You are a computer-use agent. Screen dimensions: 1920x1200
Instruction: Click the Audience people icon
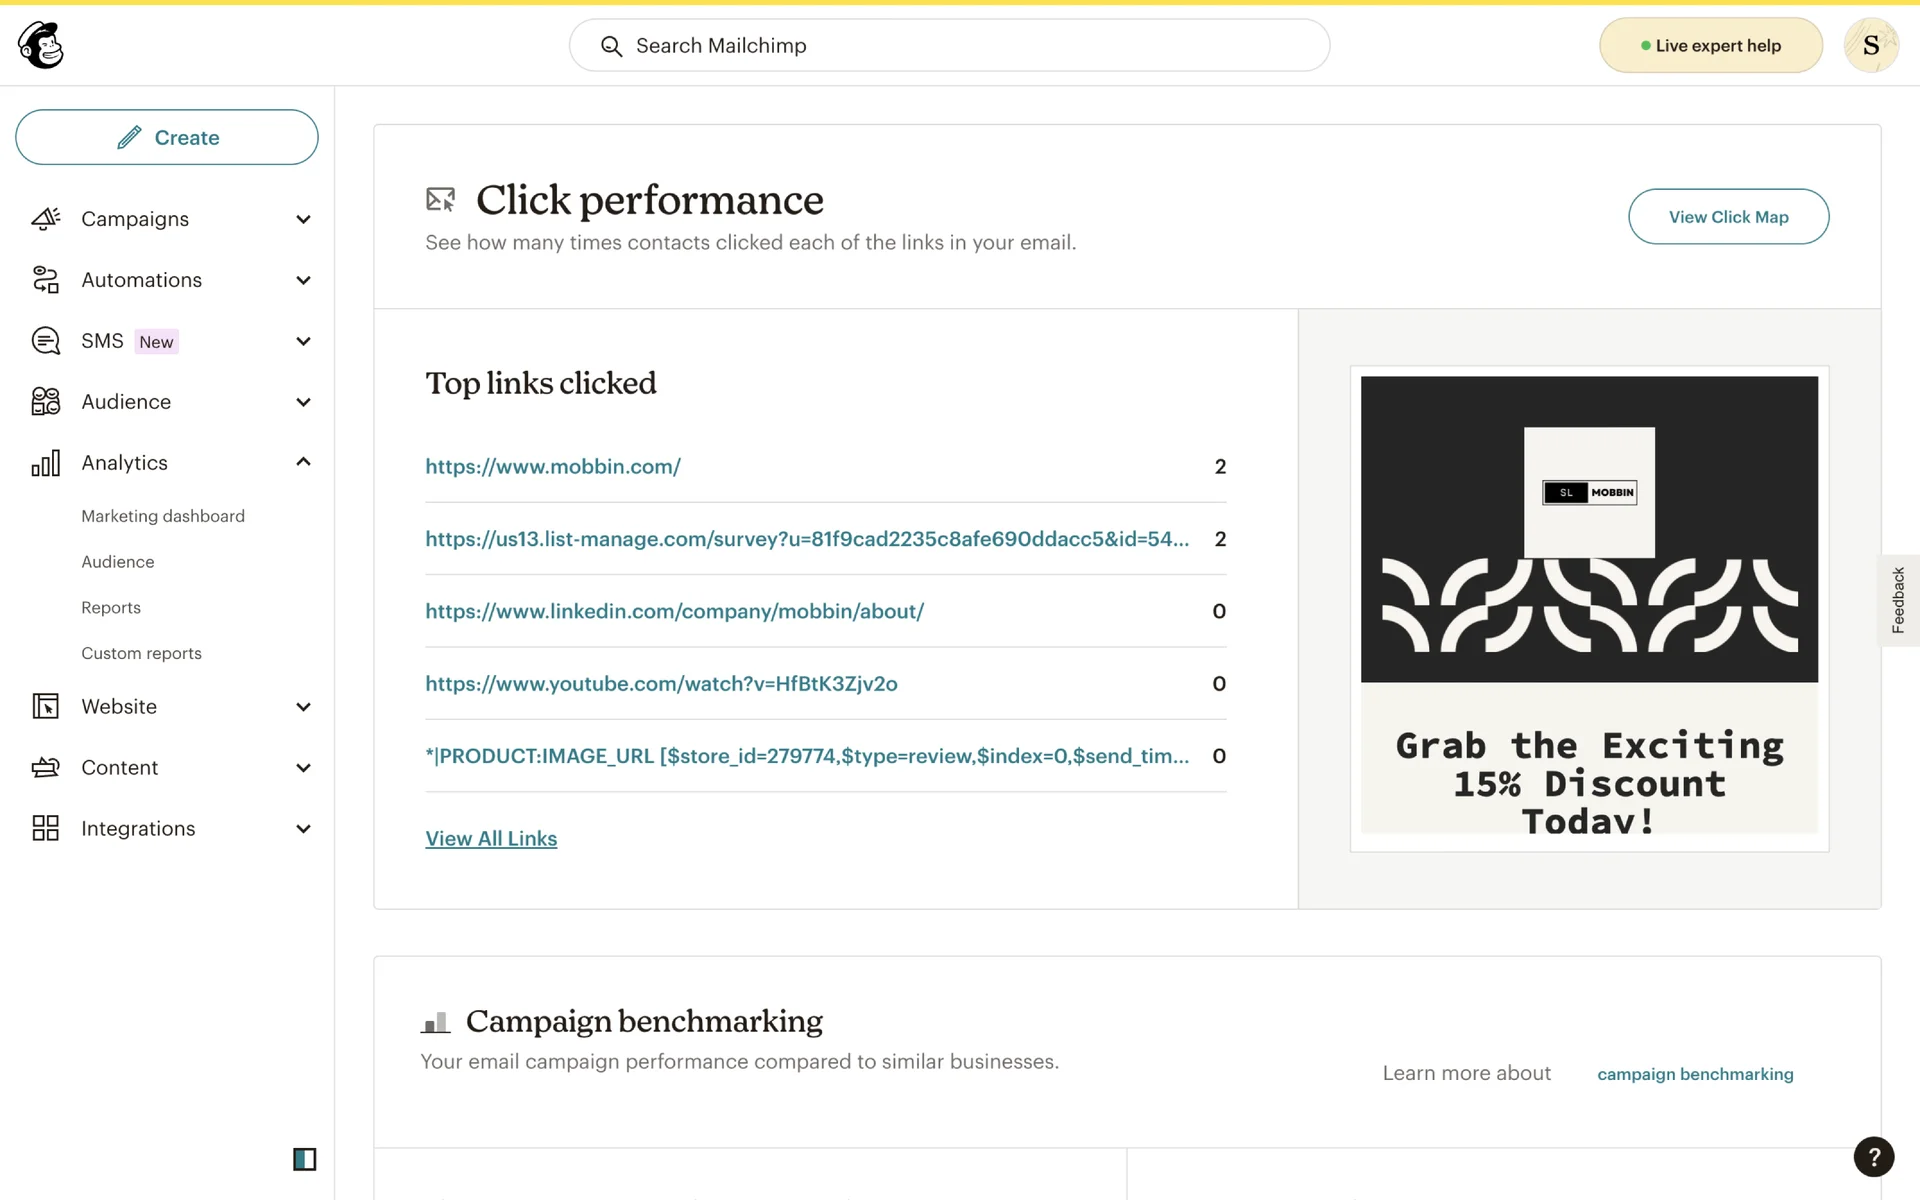coord(46,402)
